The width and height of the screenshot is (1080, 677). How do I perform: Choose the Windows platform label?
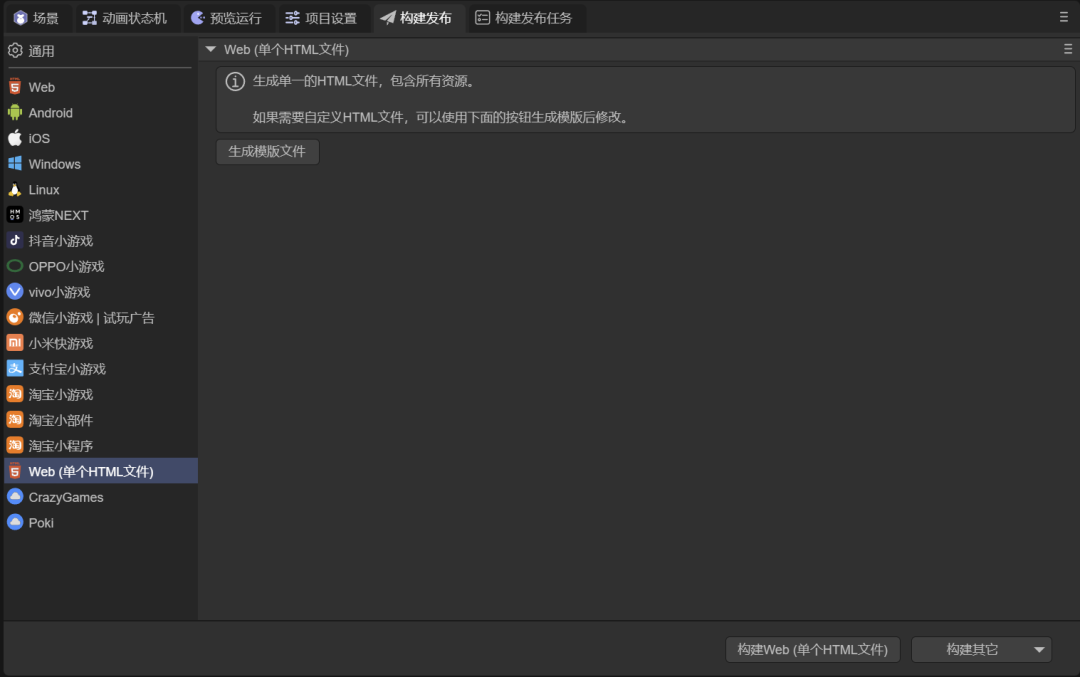click(54, 164)
